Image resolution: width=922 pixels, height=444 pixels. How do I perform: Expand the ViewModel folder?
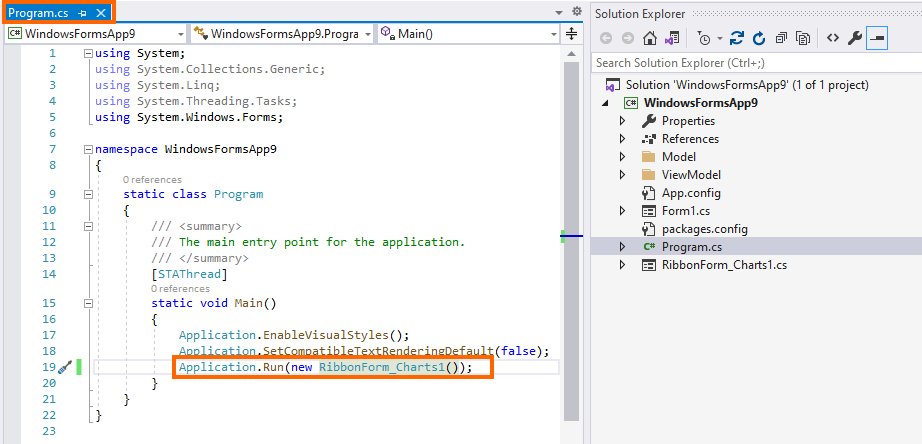coord(623,175)
